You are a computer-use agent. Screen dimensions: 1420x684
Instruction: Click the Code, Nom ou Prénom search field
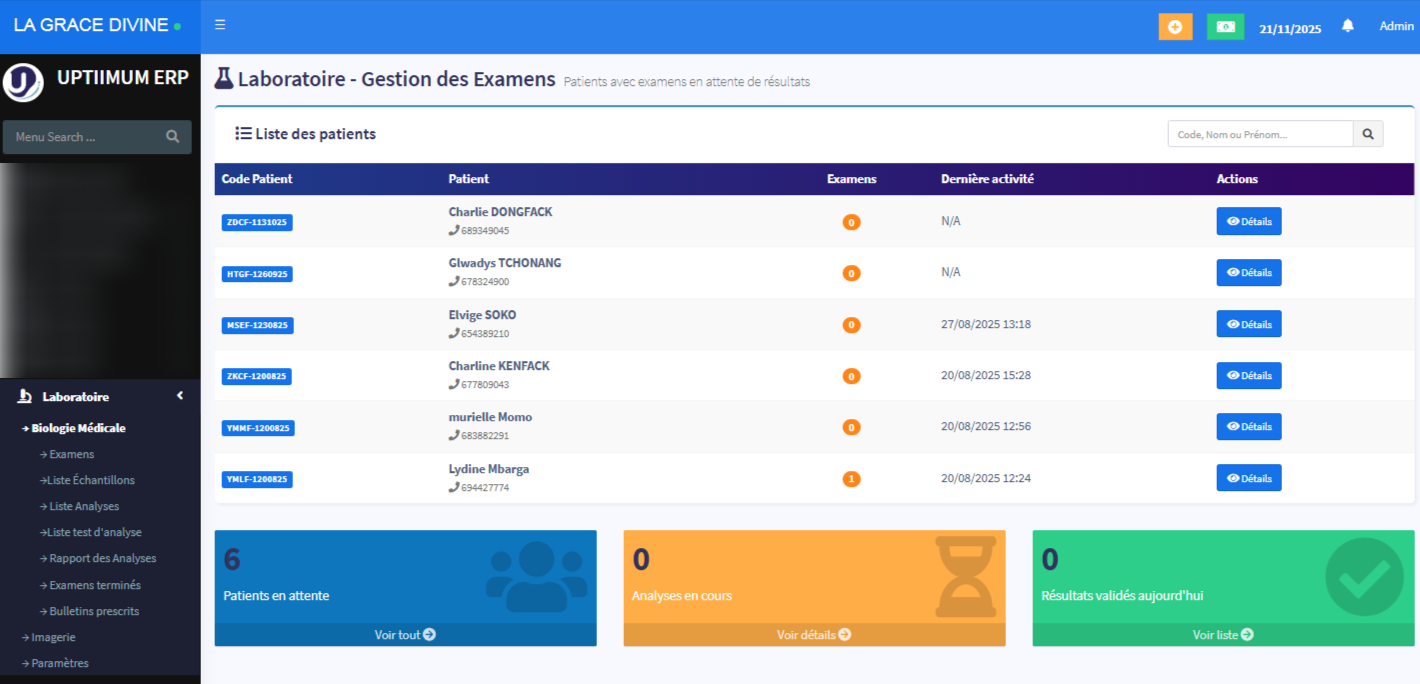(x=1259, y=132)
